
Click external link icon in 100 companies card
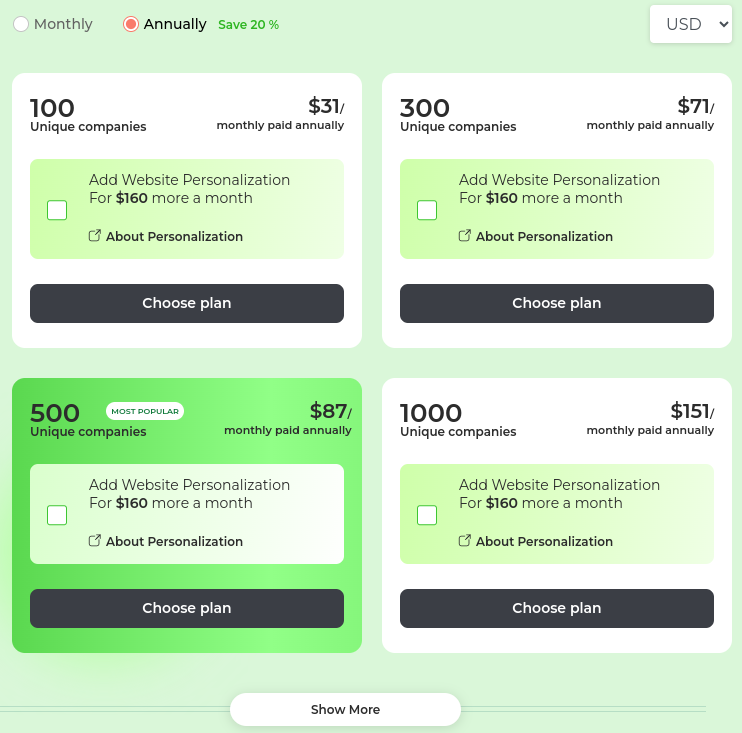[95, 235]
